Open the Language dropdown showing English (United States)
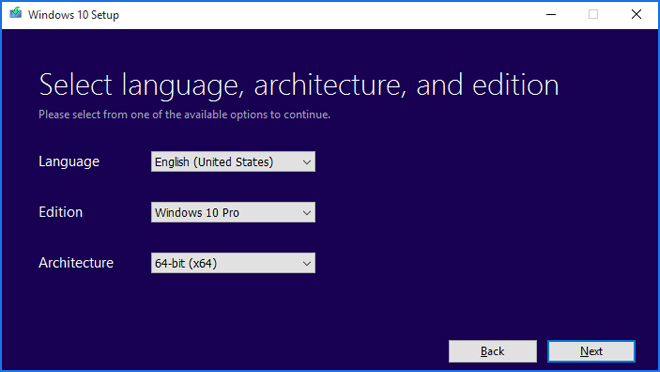Viewport: 660px width, 372px height. [233, 162]
